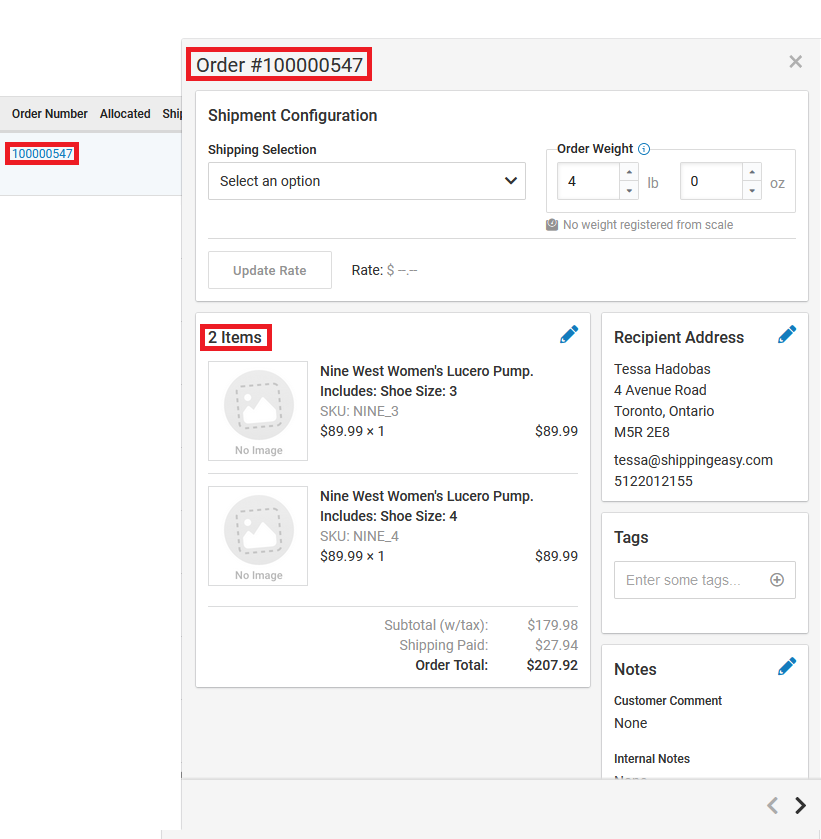Viewport: 821px width, 839px height.
Task: Open the Notes editor pencil icon
Action: pos(787,665)
